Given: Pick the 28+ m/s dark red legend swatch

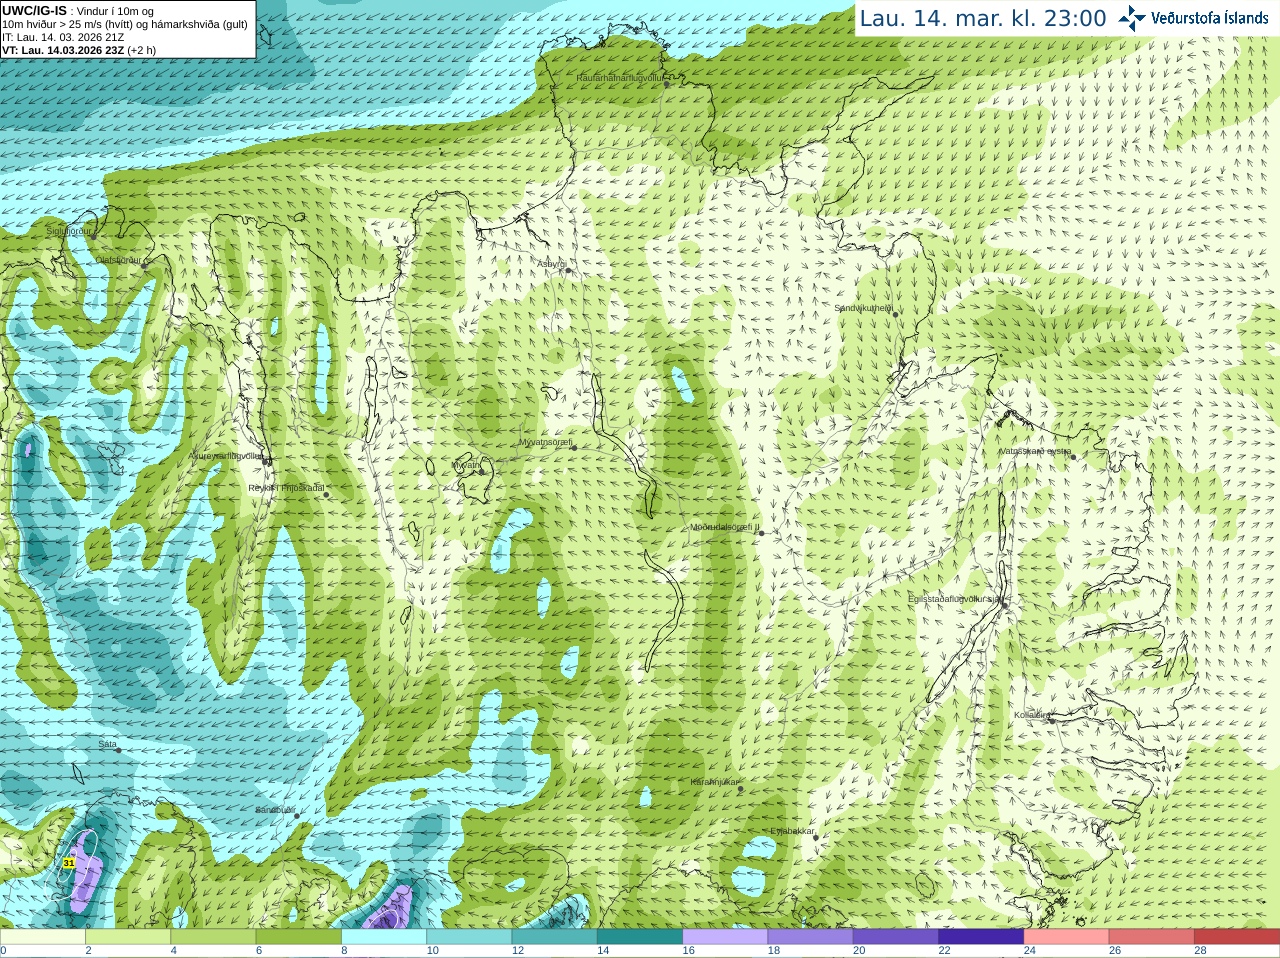Looking at the screenshot, I should (x=1237, y=937).
